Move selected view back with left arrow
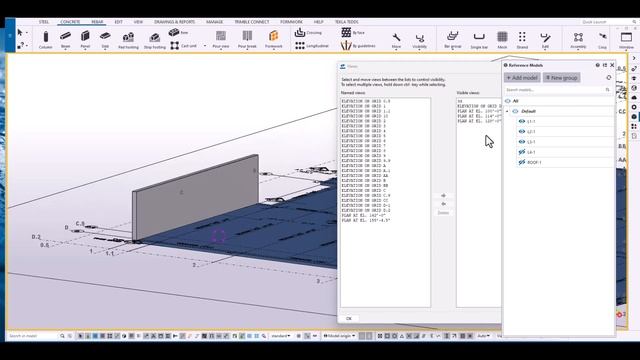The width and height of the screenshot is (640, 360). 443,204
